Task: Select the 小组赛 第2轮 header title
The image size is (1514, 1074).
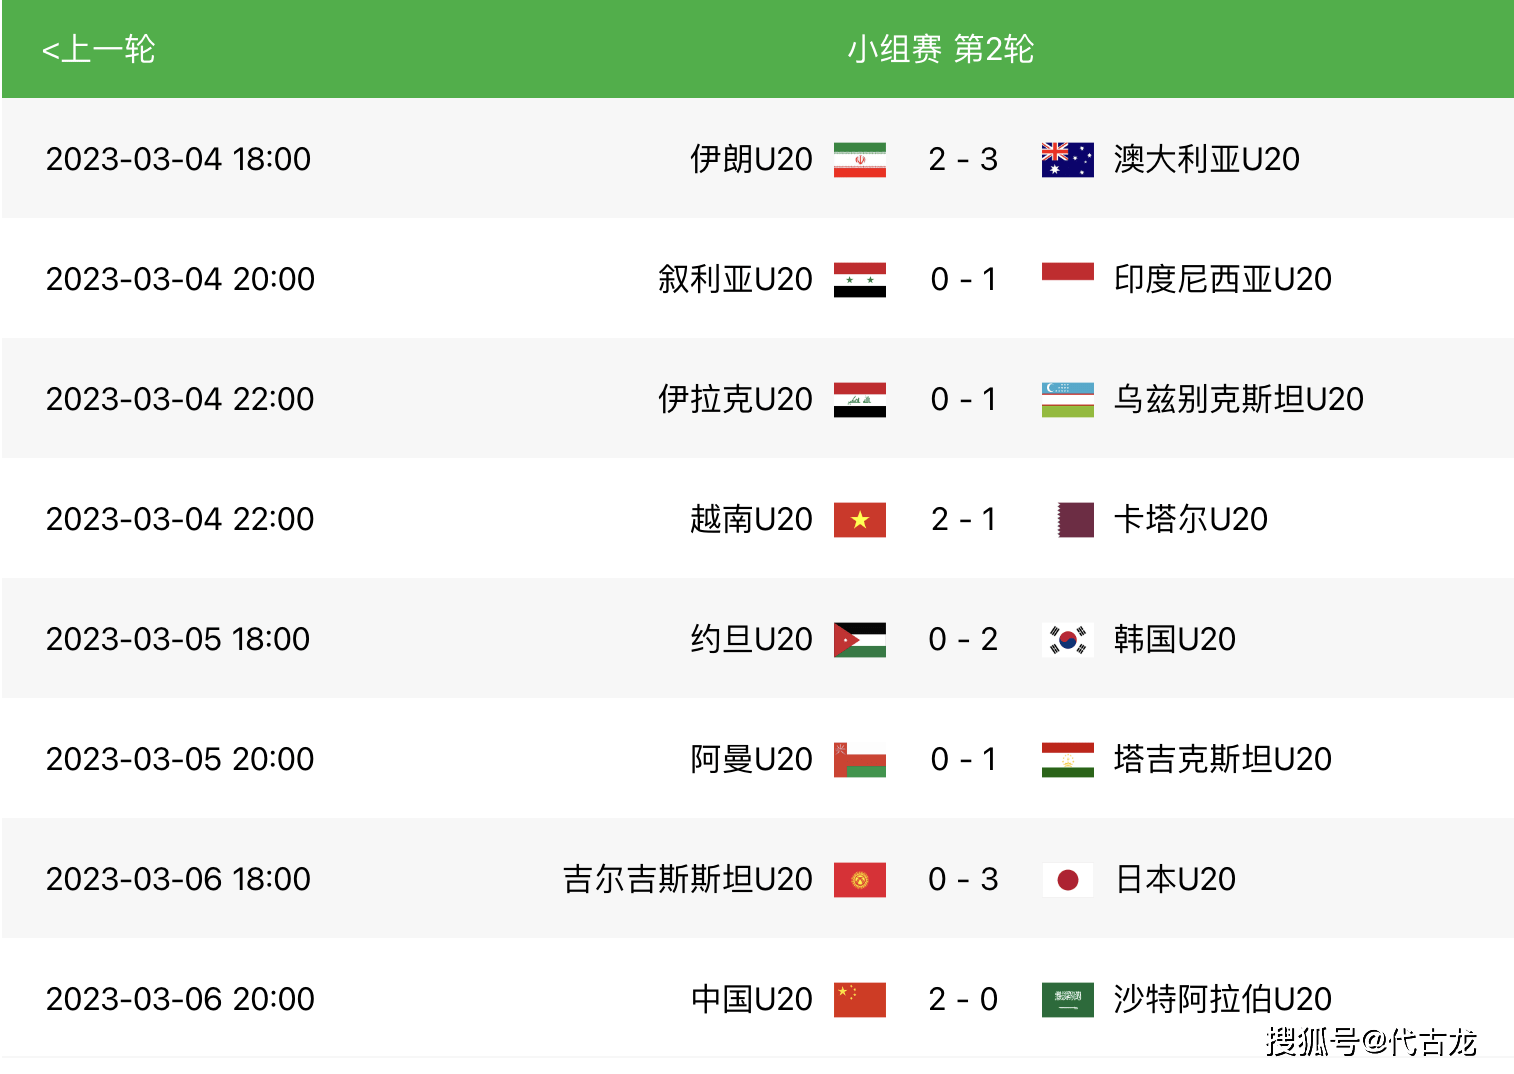Action: [940, 49]
